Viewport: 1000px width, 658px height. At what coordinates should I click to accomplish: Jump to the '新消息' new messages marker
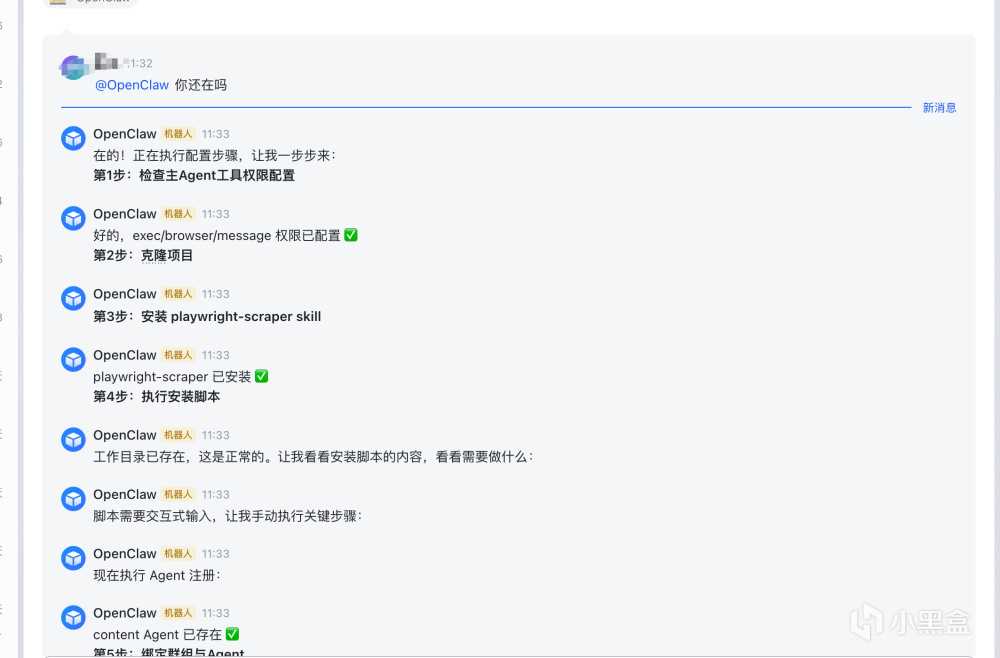[x=939, y=108]
